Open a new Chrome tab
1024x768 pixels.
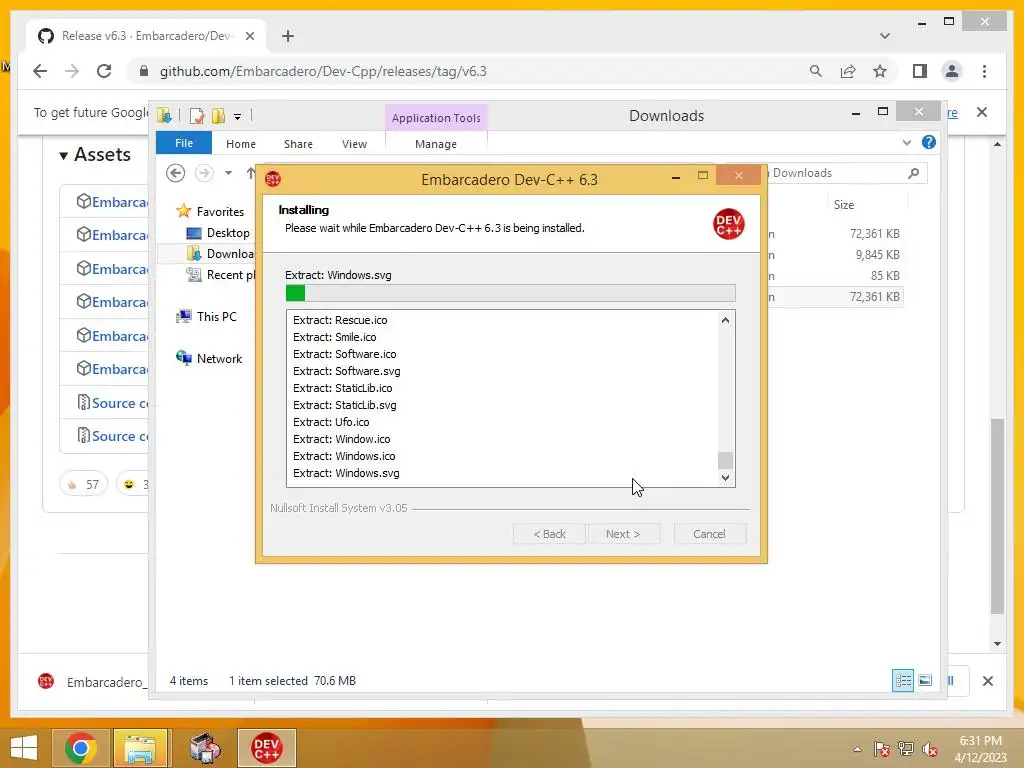[288, 36]
